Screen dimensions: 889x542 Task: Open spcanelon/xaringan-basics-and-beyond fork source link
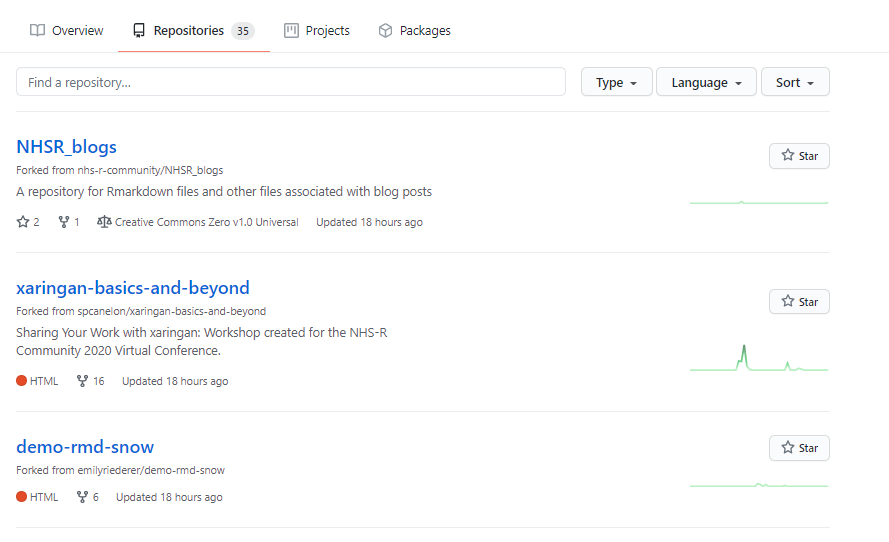coord(172,311)
